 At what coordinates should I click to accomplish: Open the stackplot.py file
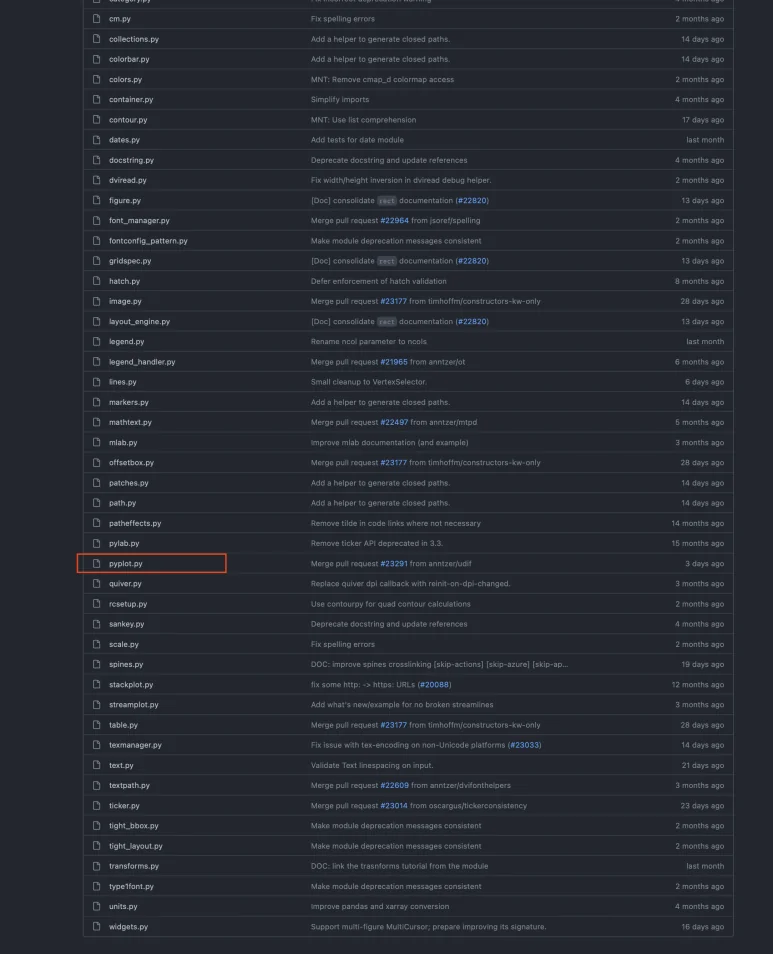click(133, 685)
